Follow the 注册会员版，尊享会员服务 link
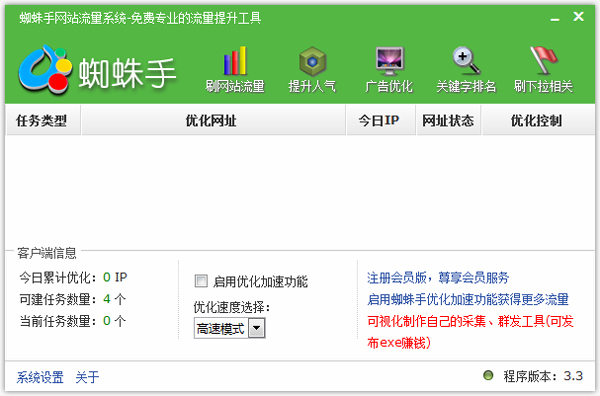The height and width of the screenshot is (396, 600). pos(438,278)
